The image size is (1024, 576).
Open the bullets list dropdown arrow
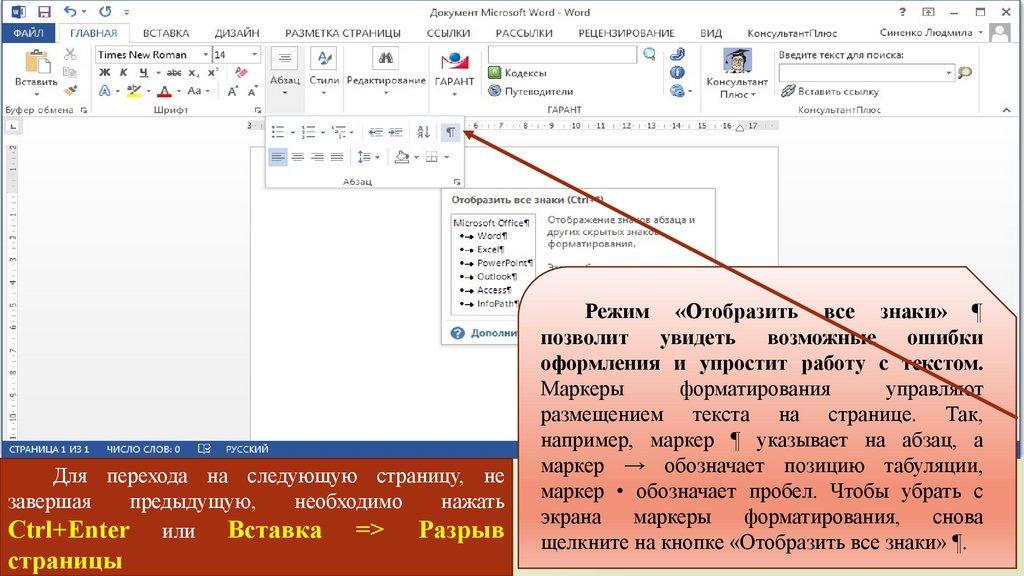tap(292, 133)
